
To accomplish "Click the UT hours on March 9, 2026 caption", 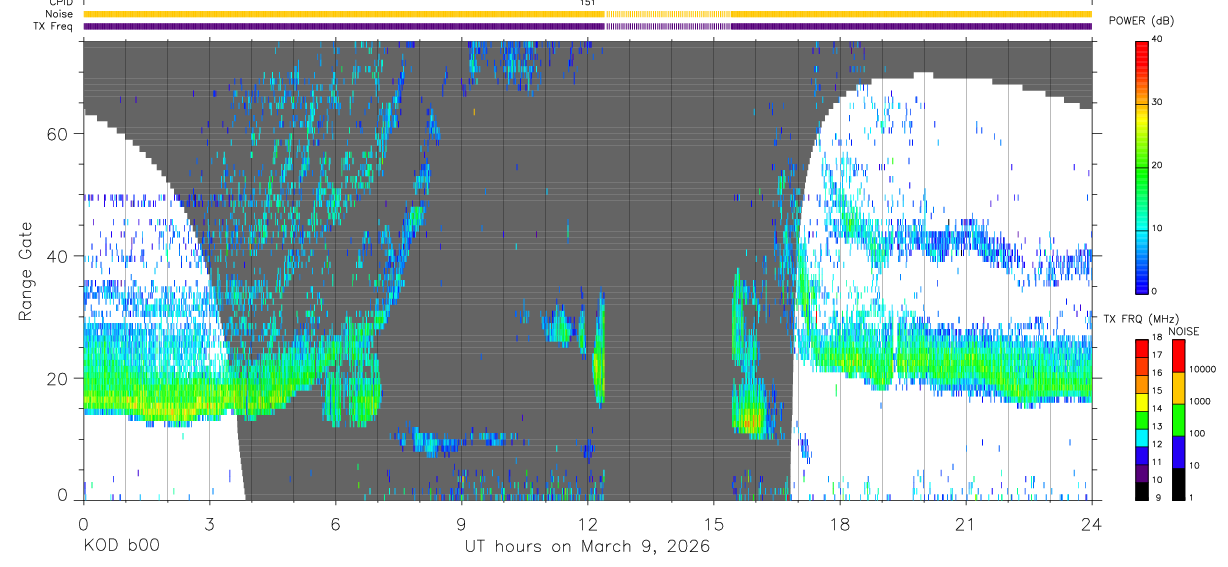I will coord(588,547).
